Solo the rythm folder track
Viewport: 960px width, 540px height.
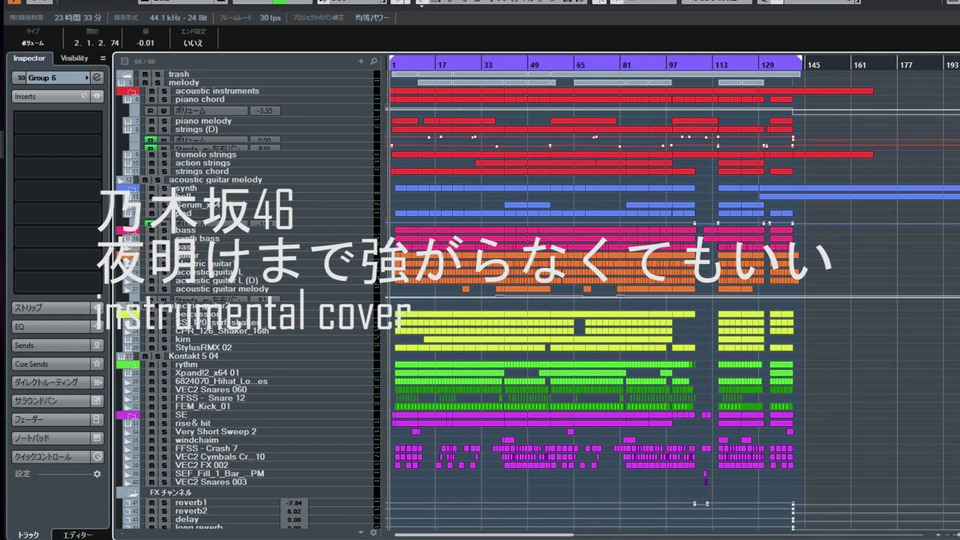[164, 364]
